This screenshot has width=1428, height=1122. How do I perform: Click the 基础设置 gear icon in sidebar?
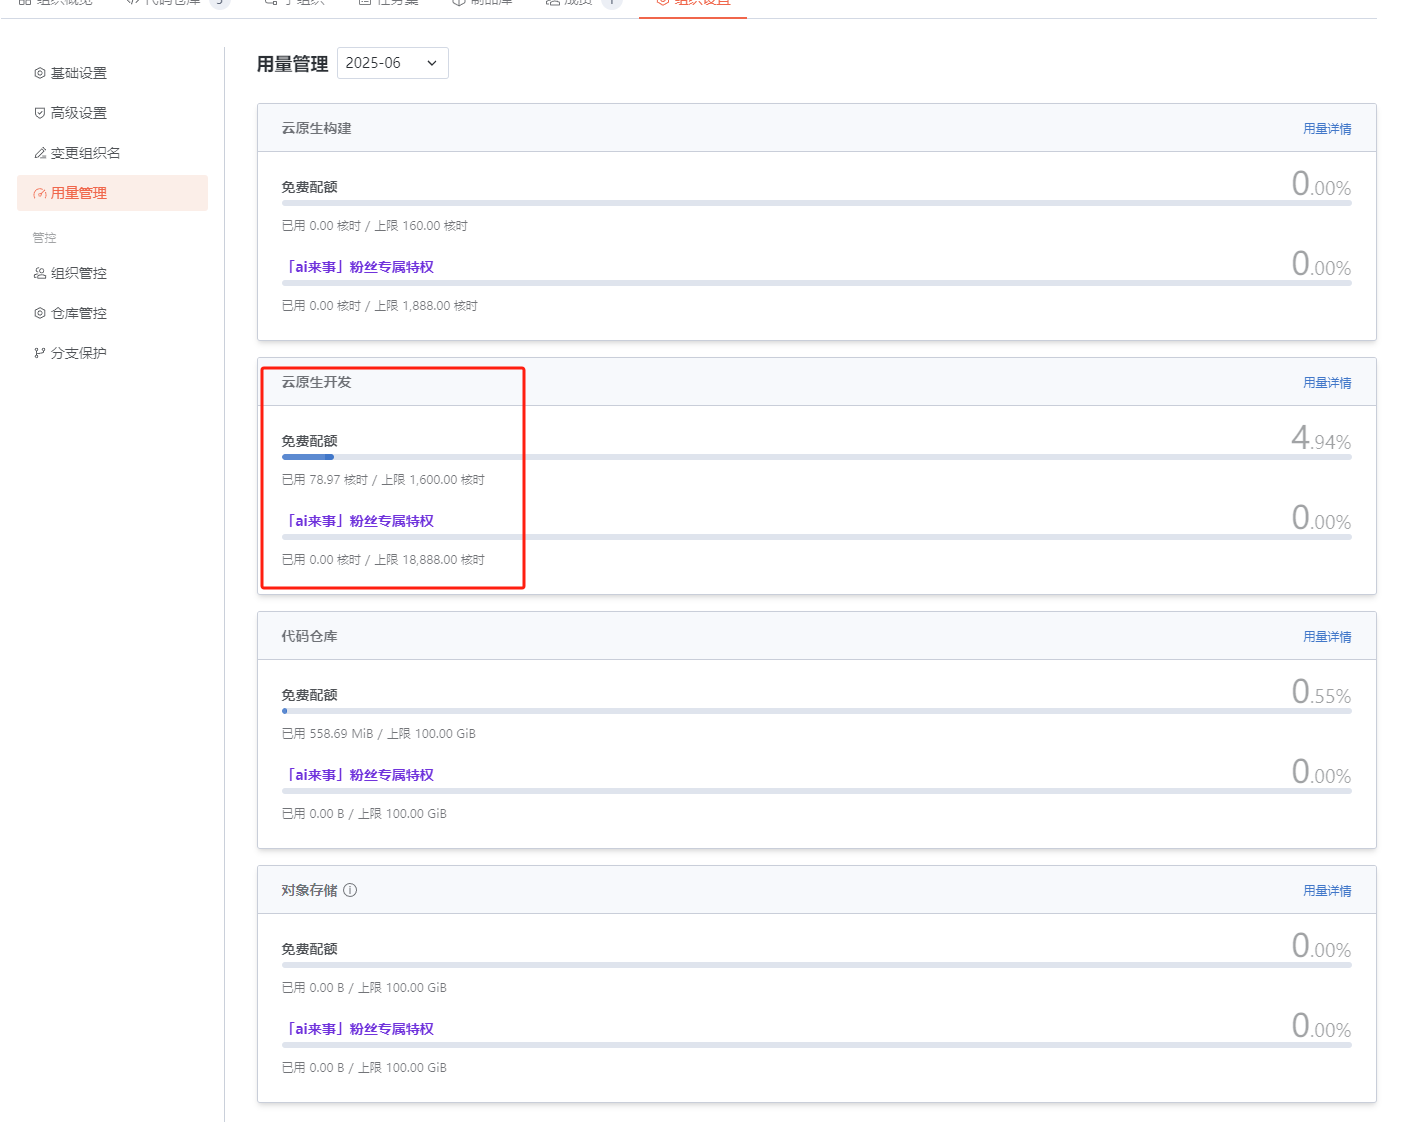tap(40, 73)
